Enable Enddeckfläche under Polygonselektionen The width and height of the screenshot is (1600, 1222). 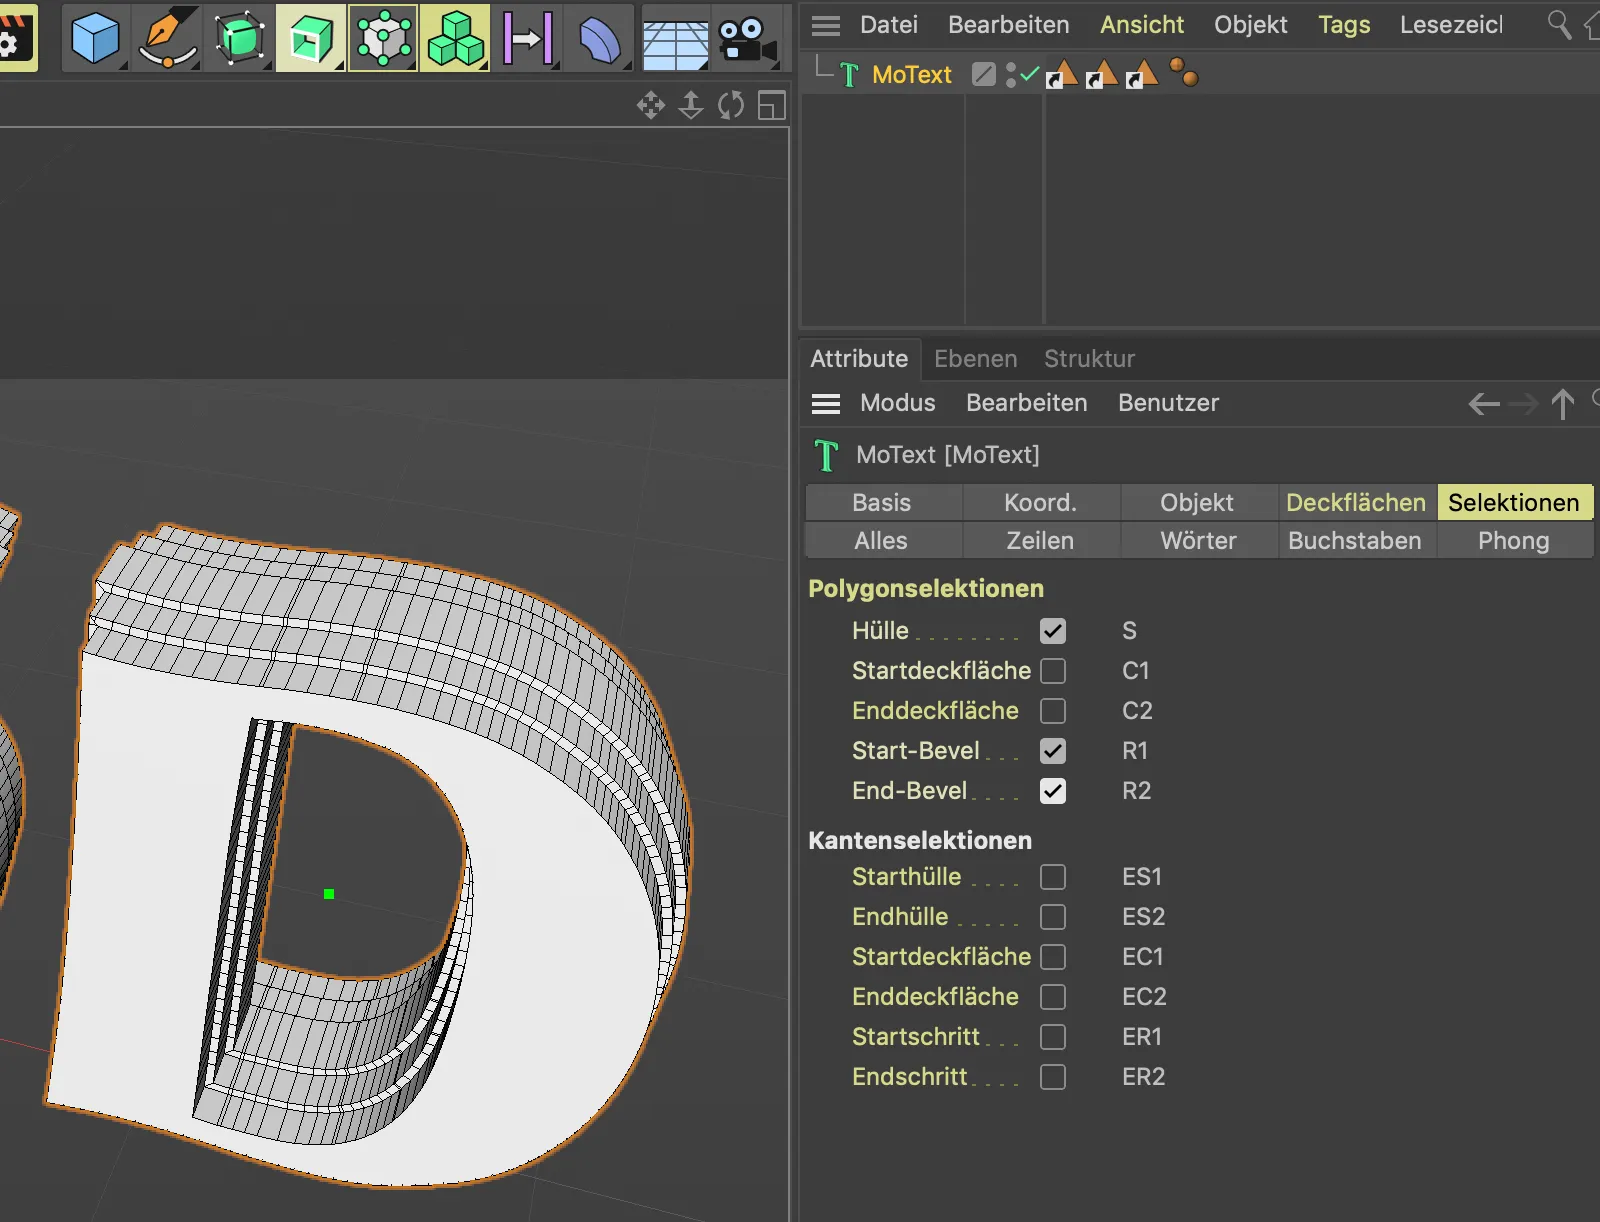tap(1053, 711)
